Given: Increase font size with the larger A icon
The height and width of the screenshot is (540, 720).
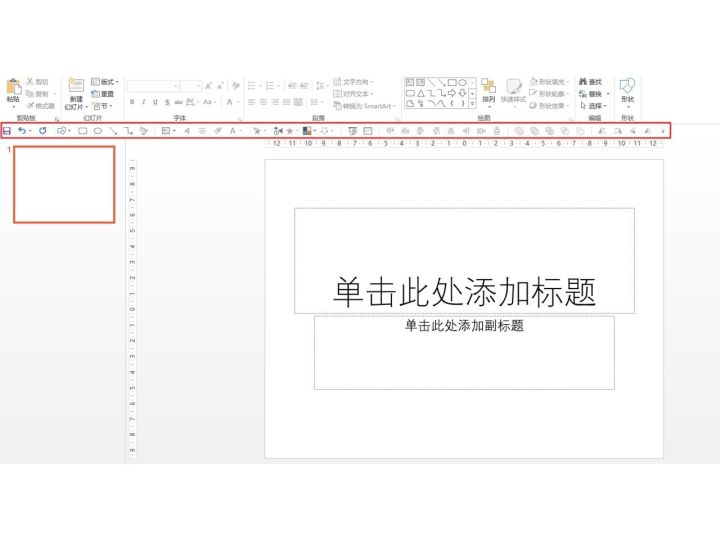Looking at the screenshot, I should (208, 86).
